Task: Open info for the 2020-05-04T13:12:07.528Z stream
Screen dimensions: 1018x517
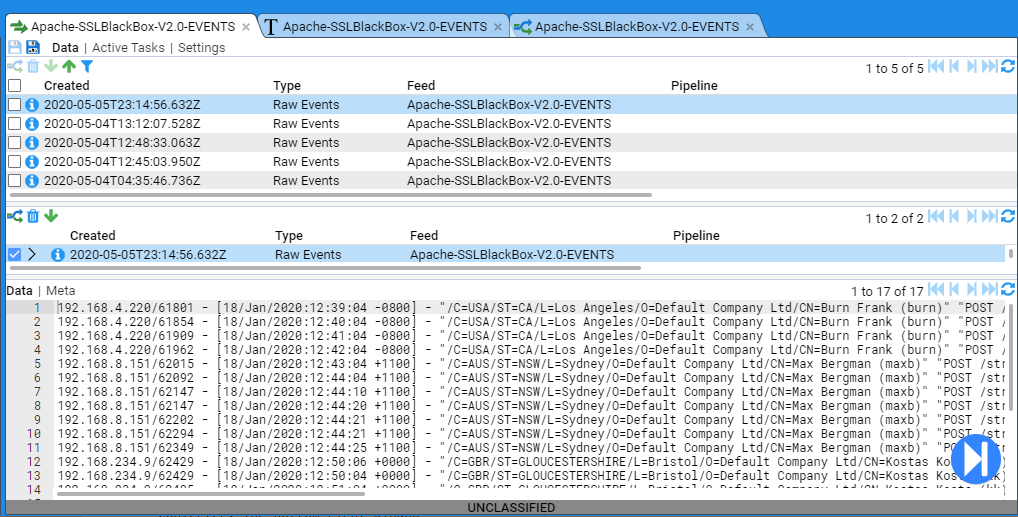Action: click(x=32, y=124)
